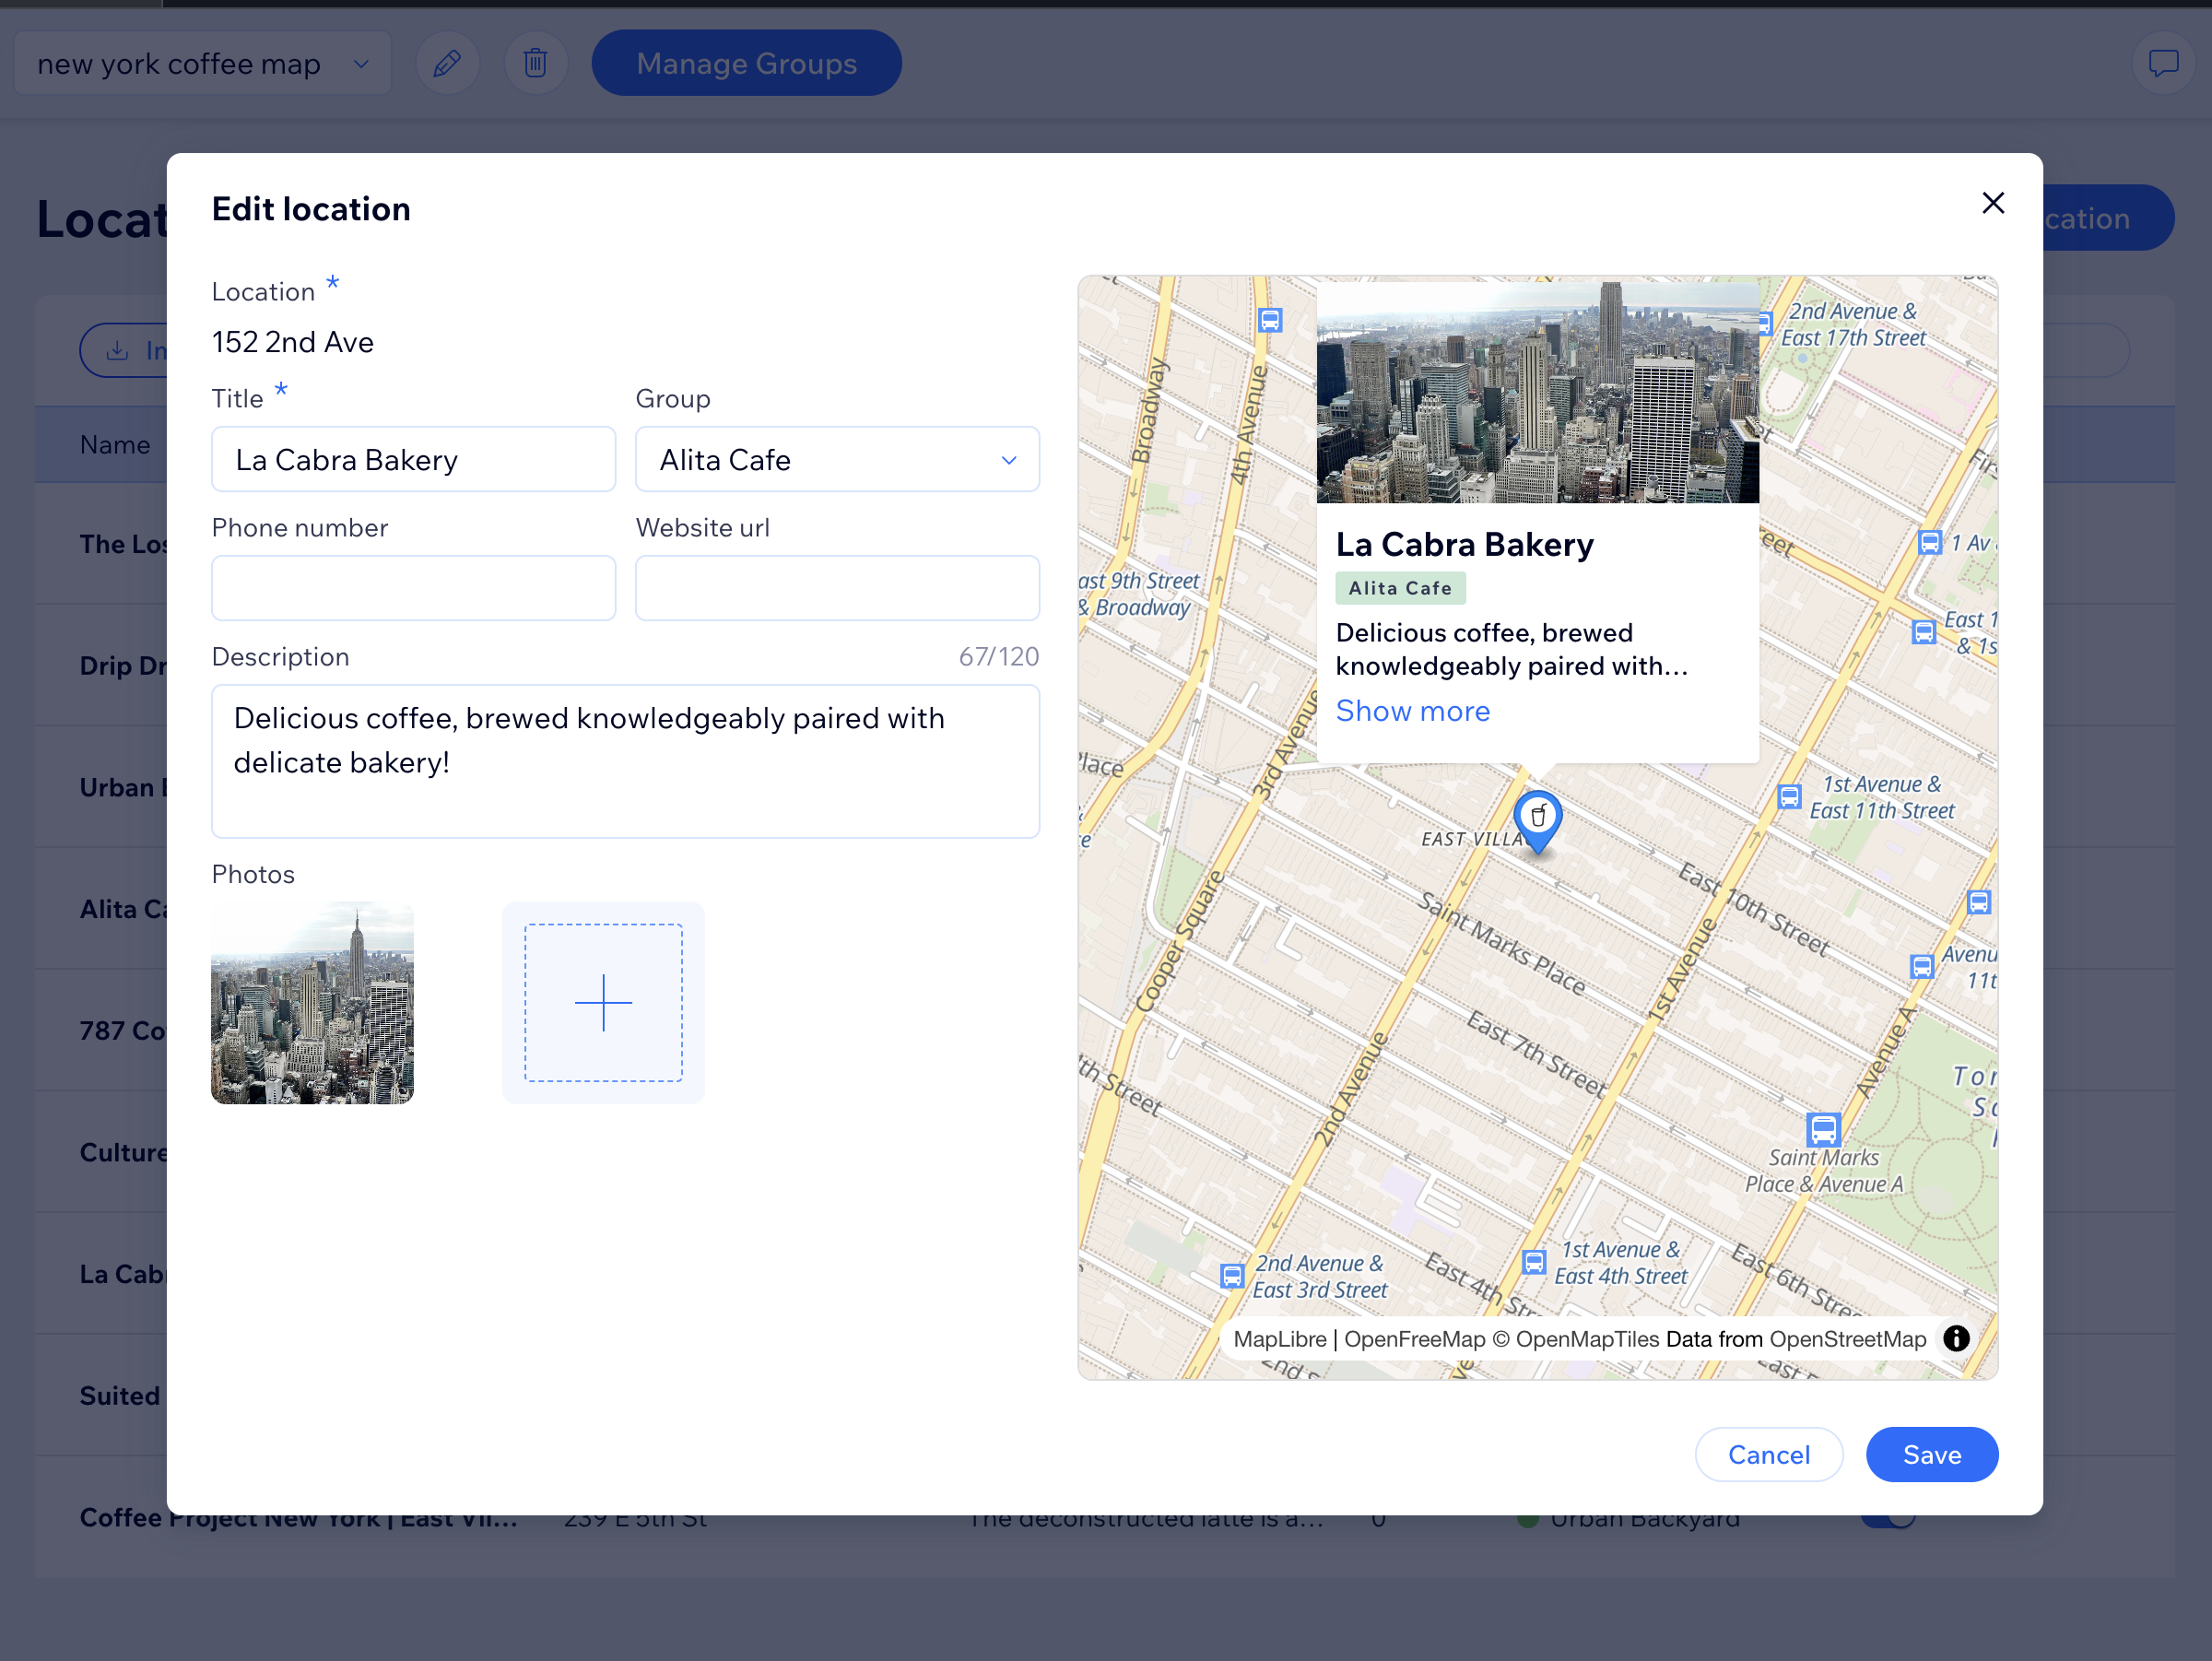
Task: Click La Cabra Bakery heading in popup
Action: click(1464, 545)
